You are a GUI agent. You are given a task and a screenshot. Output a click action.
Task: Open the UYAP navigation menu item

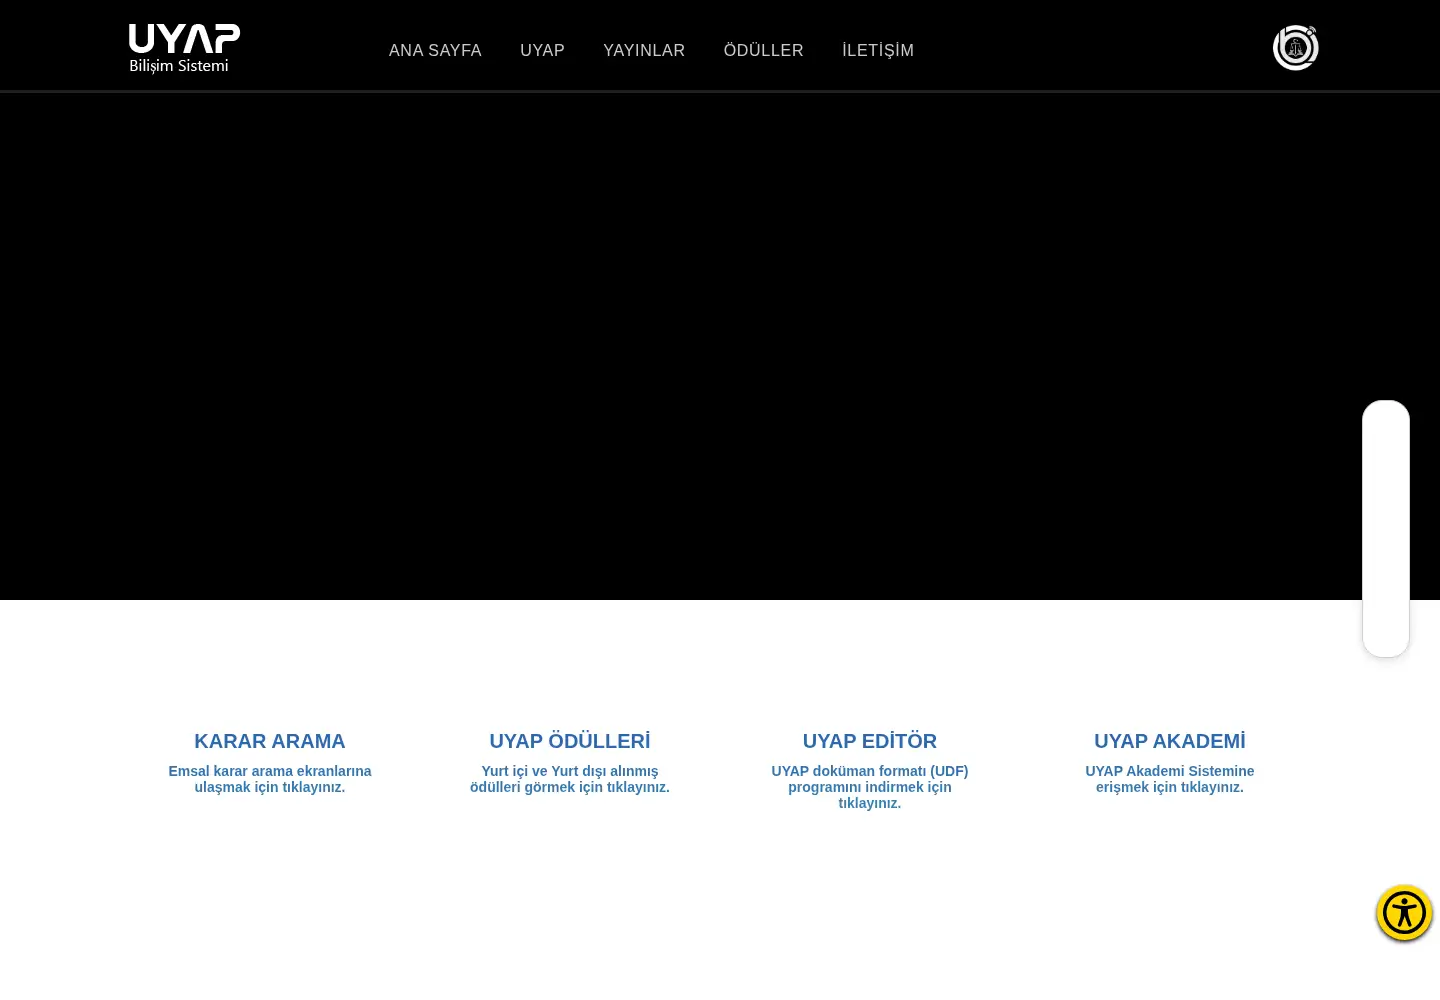tap(542, 50)
